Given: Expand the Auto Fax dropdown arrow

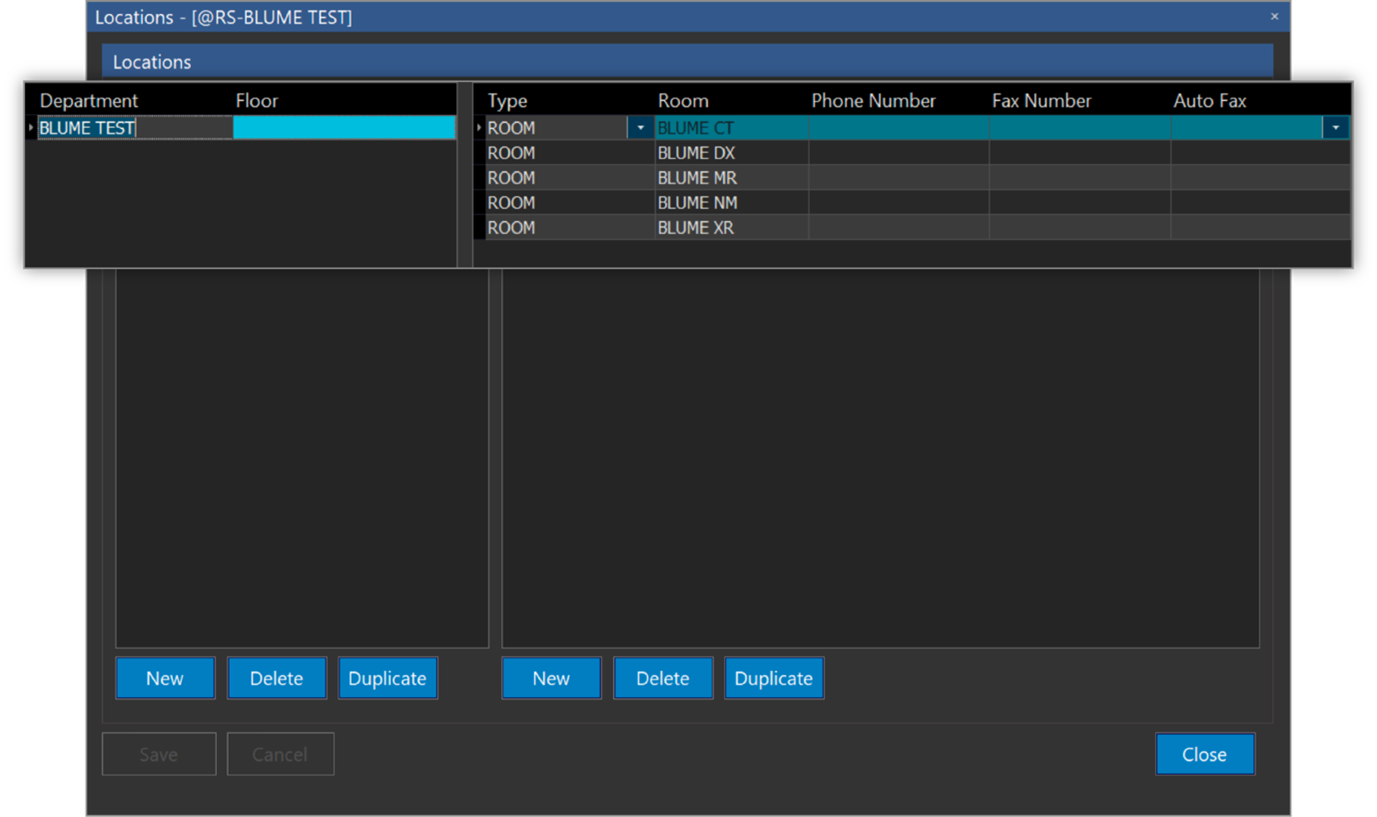Looking at the screenshot, I should click(x=1335, y=128).
